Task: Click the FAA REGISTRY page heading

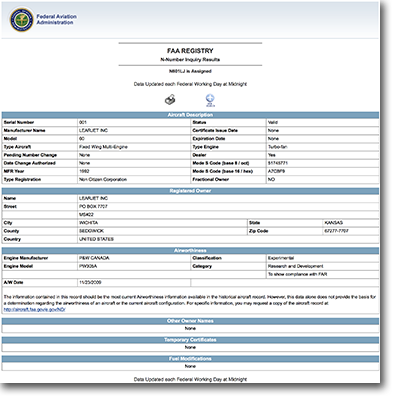Action: point(190,51)
